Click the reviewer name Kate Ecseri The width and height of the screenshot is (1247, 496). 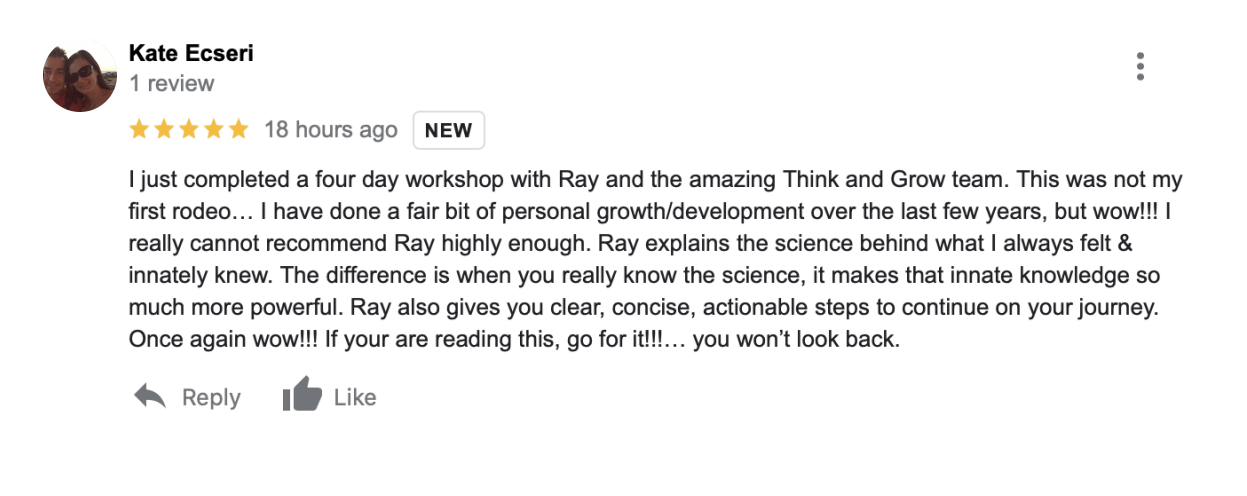point(191,54)
